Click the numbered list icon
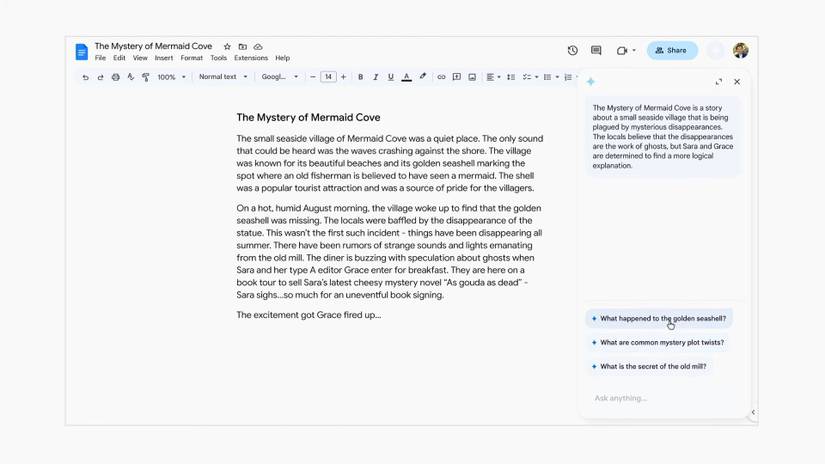Viewport: 825px width, 464px height. click(568, 77)
